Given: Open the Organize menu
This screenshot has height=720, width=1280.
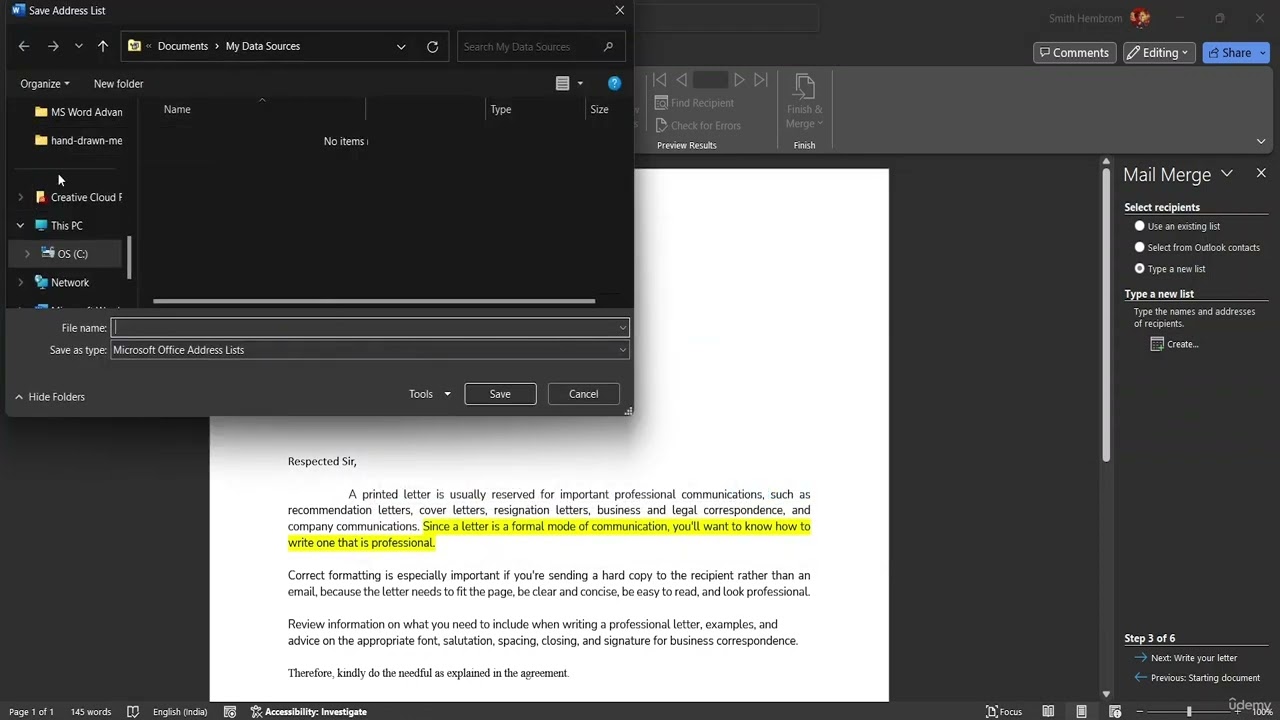Looking at the screenshot, I should (x=45, y=84).
